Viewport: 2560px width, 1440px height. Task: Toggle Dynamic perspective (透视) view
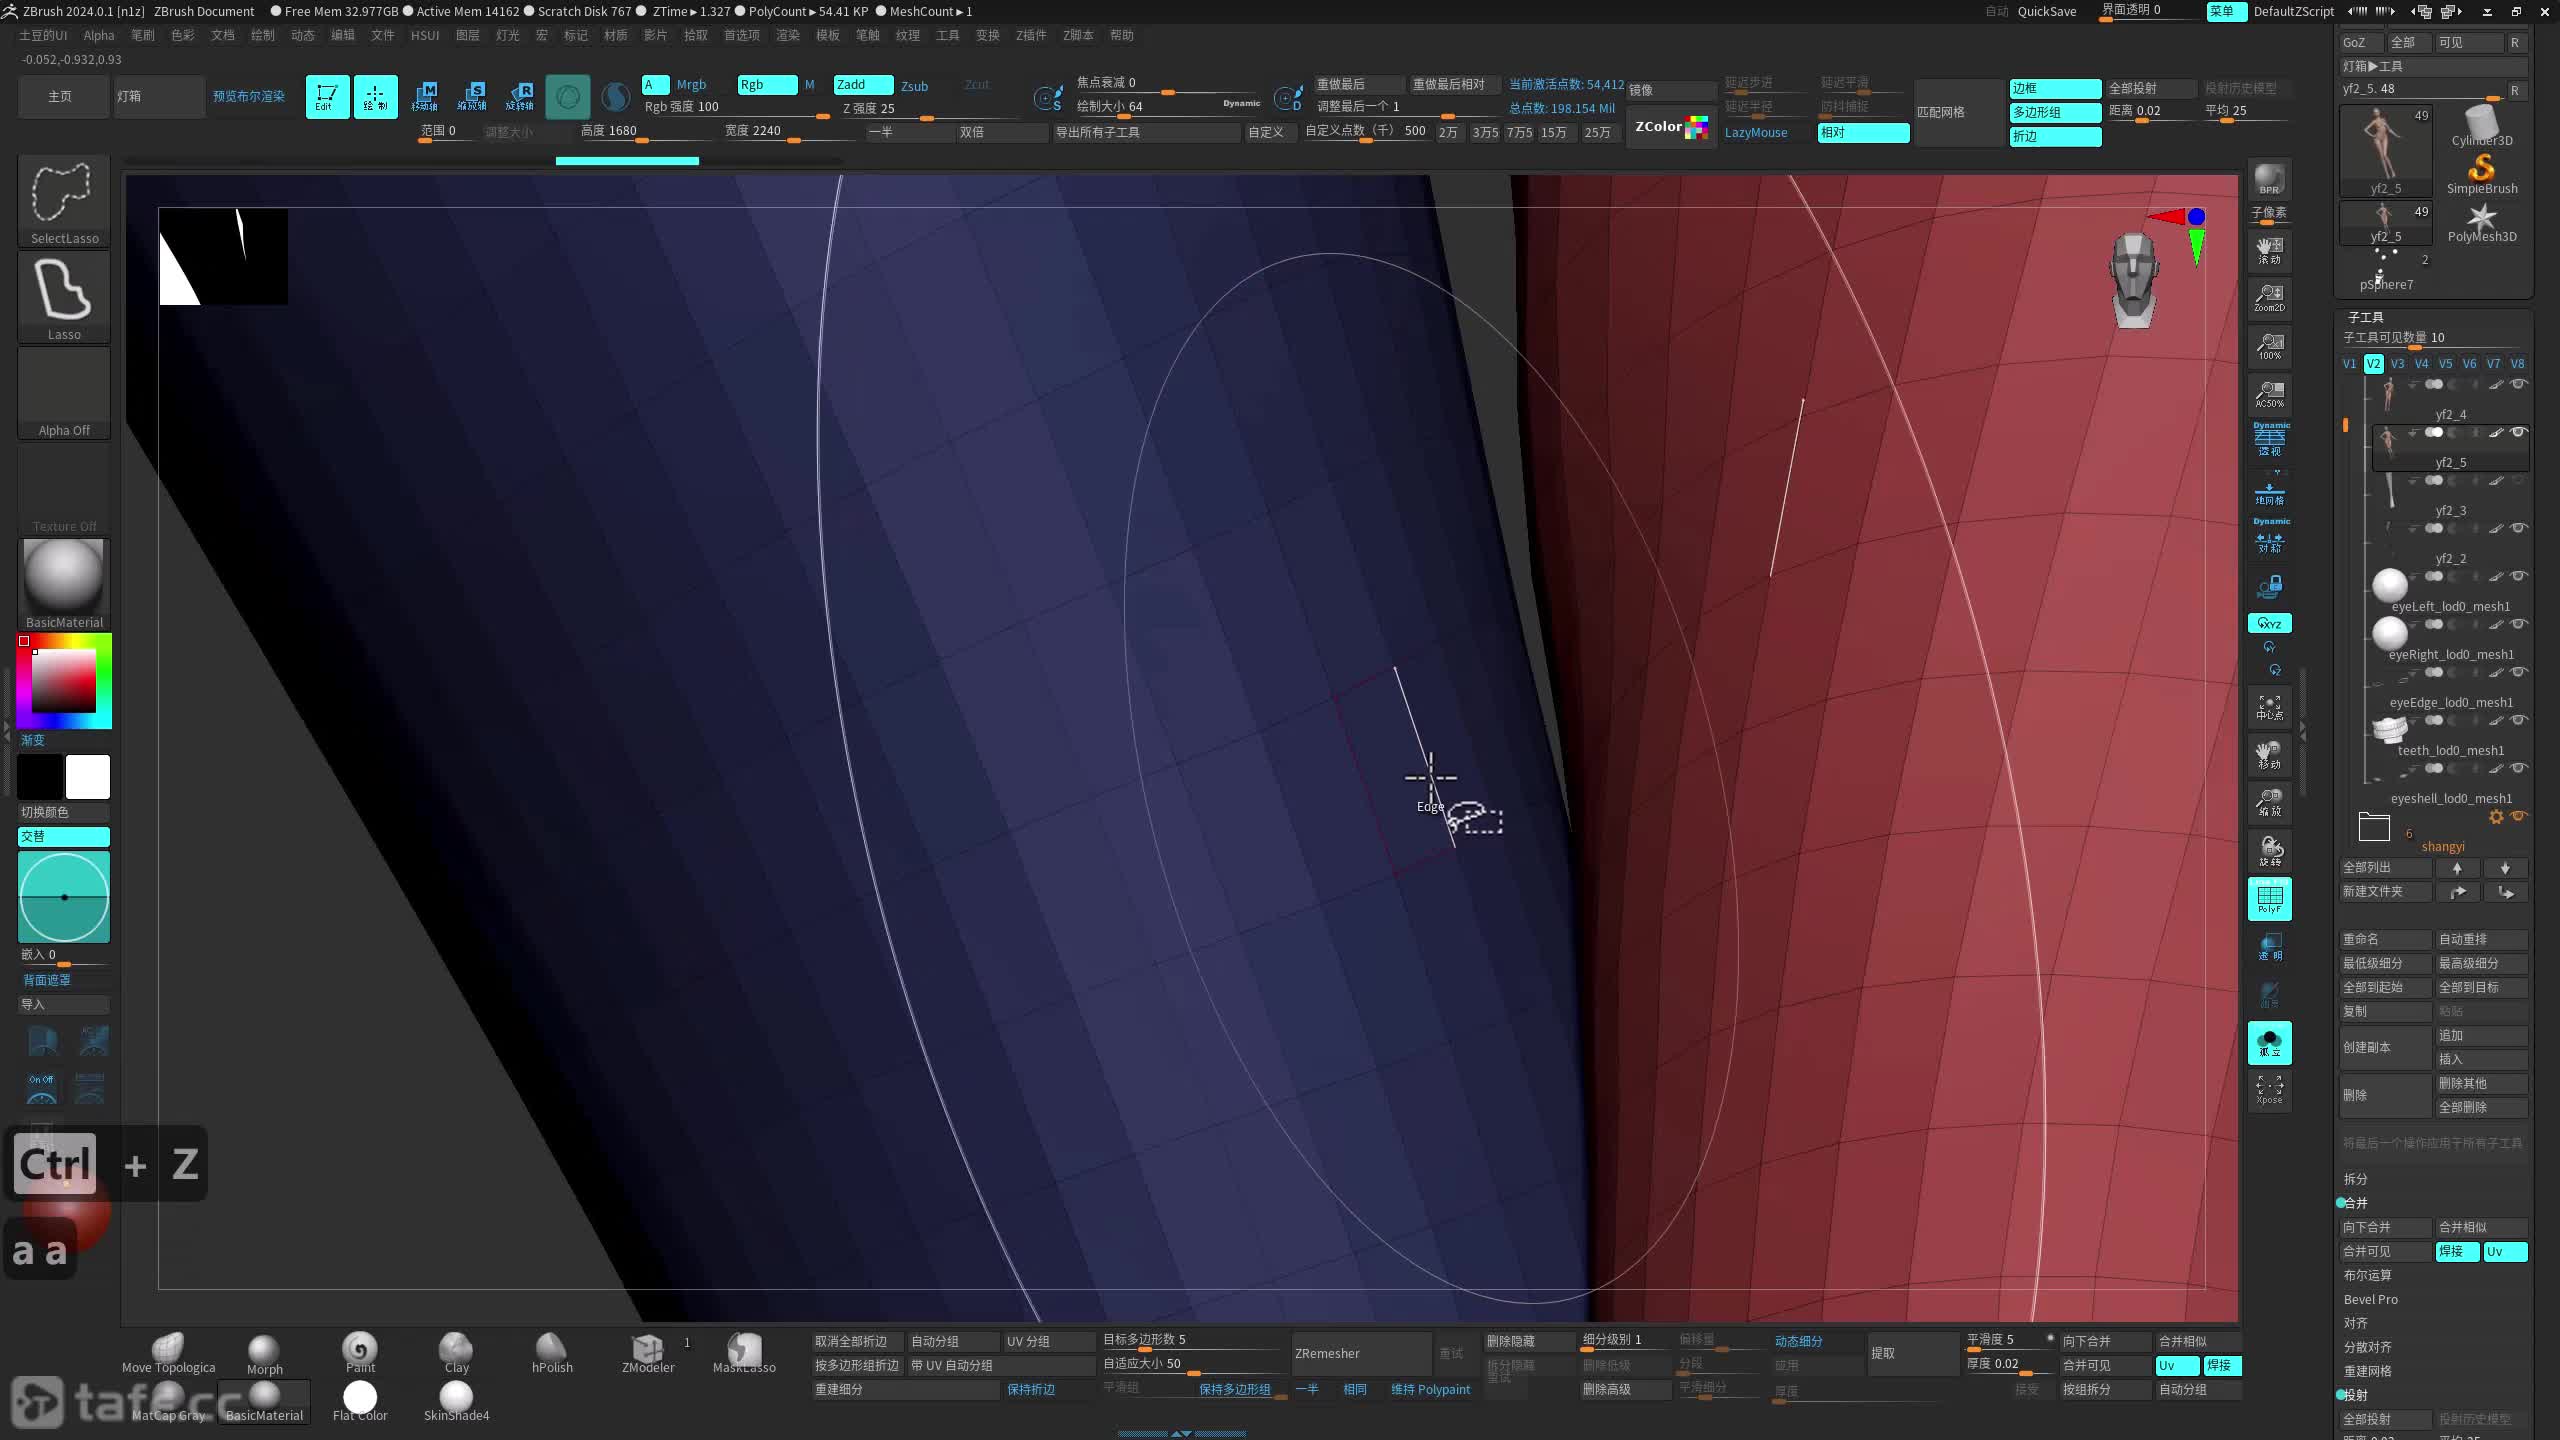click(x=2270, y=440)
